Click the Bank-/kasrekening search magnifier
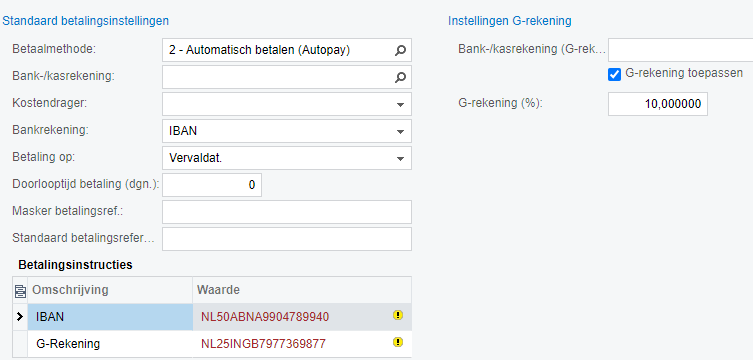The width and height of the screenshot is (753, 360). tap(400, 77)
